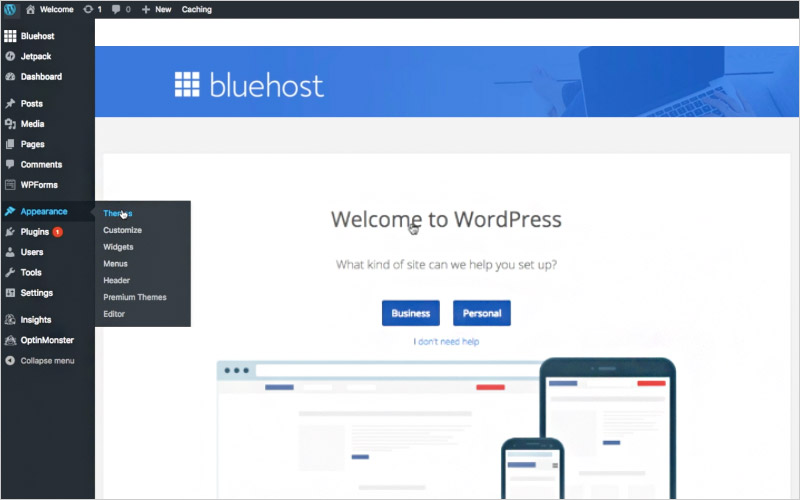Click the Bluehost logo in the banner

coord(249,85)
